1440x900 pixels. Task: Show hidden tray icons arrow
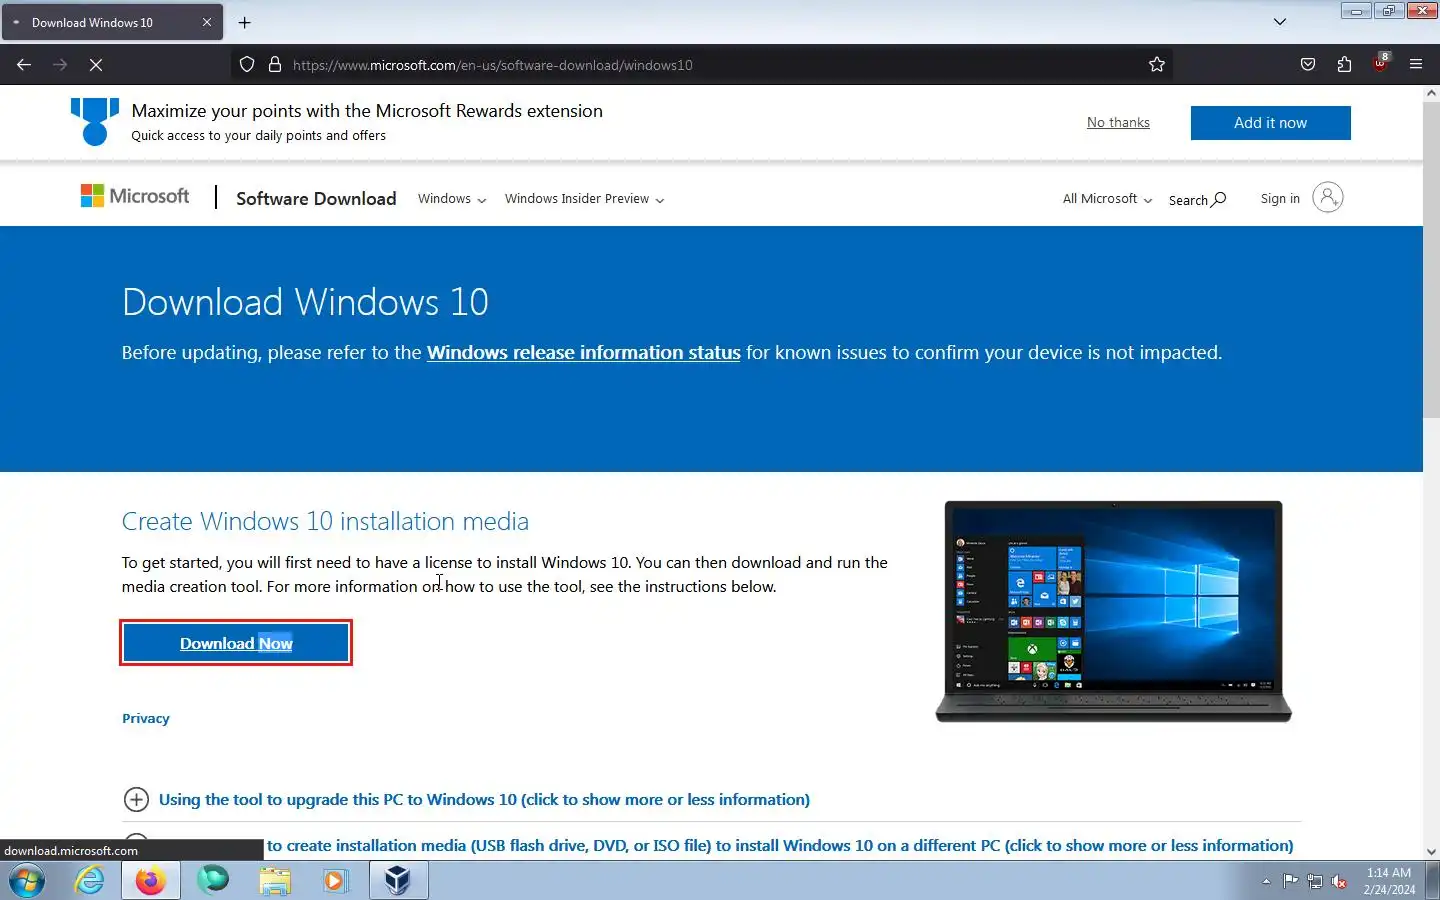coord(1266,882)
